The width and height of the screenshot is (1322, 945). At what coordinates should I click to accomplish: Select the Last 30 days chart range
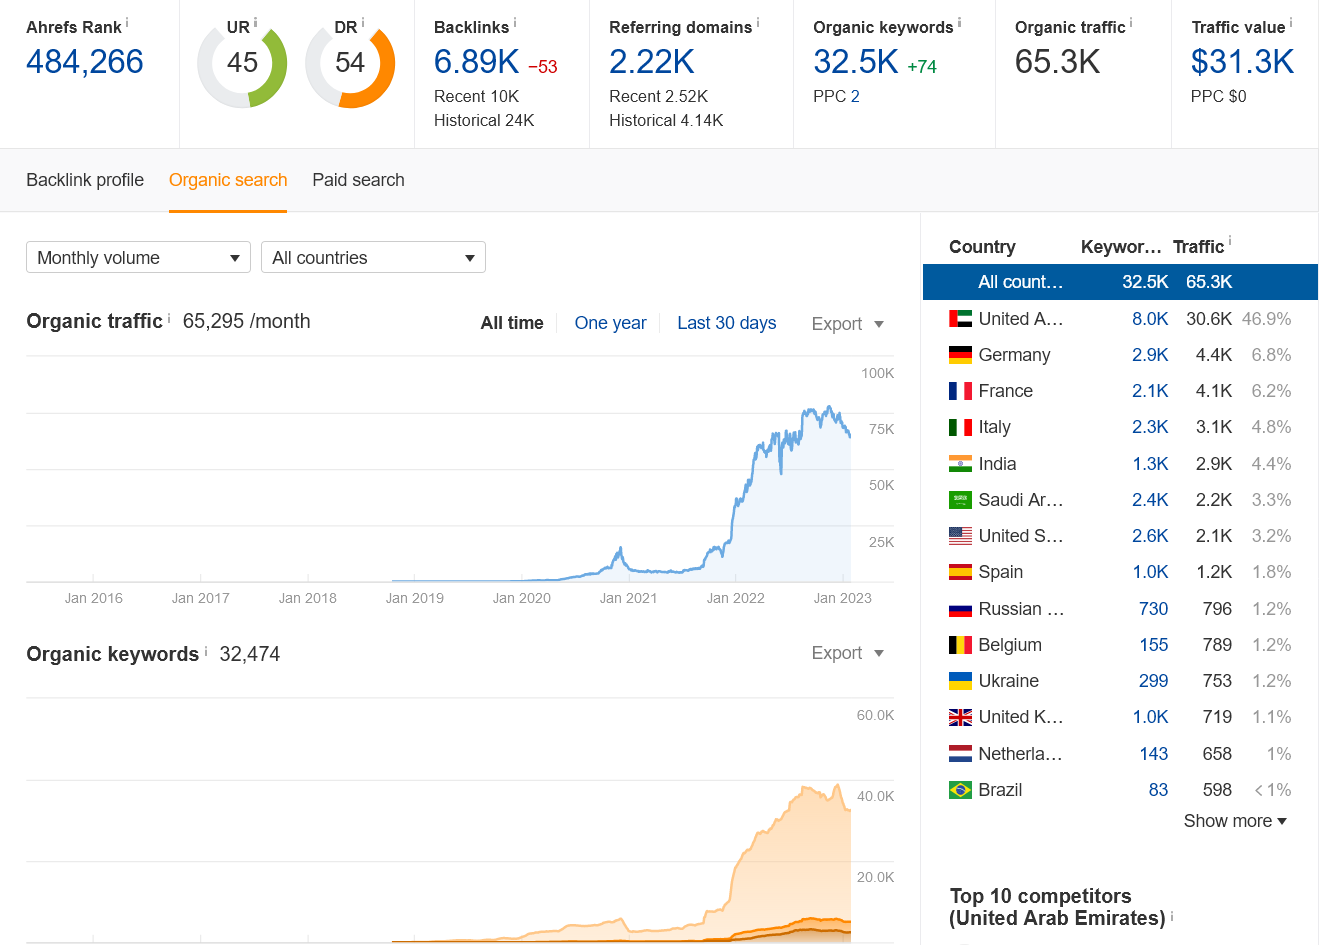click(x=727, y=323)
